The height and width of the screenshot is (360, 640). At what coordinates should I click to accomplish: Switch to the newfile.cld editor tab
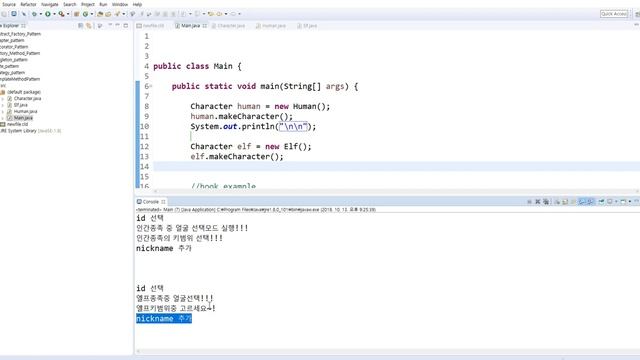[x=151, y=26]
